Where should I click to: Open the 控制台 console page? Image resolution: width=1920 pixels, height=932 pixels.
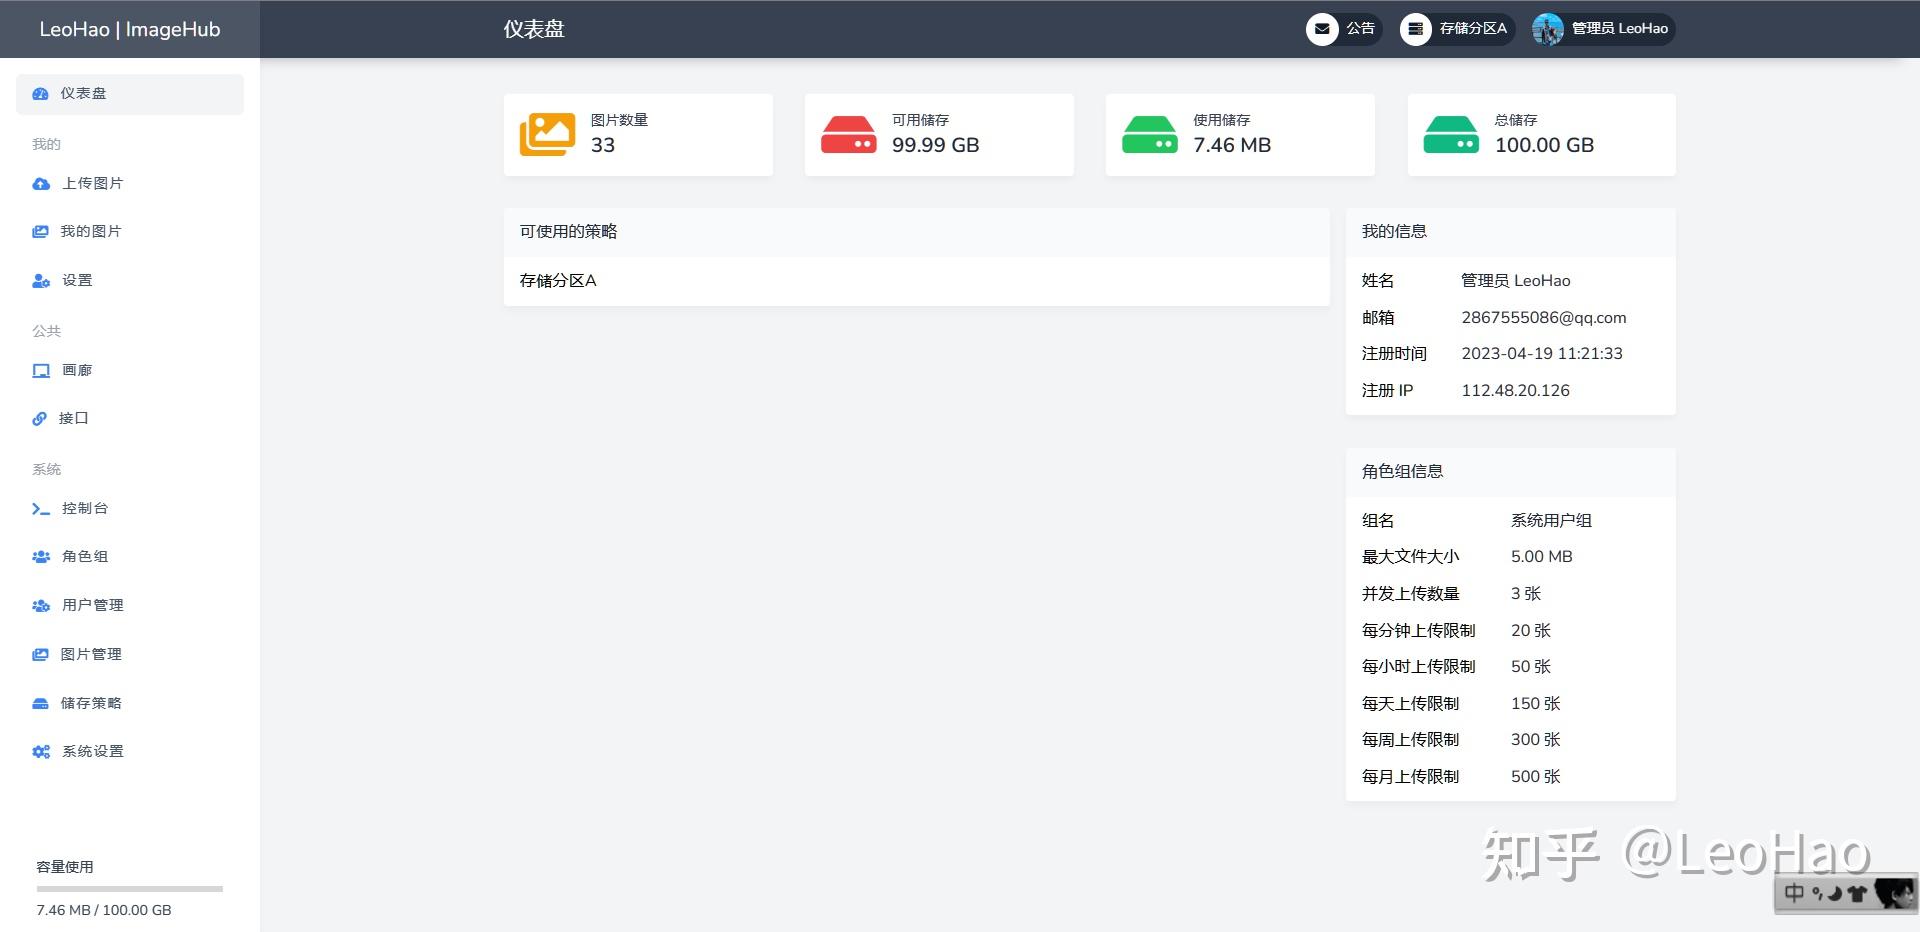[x=85, y=508]
